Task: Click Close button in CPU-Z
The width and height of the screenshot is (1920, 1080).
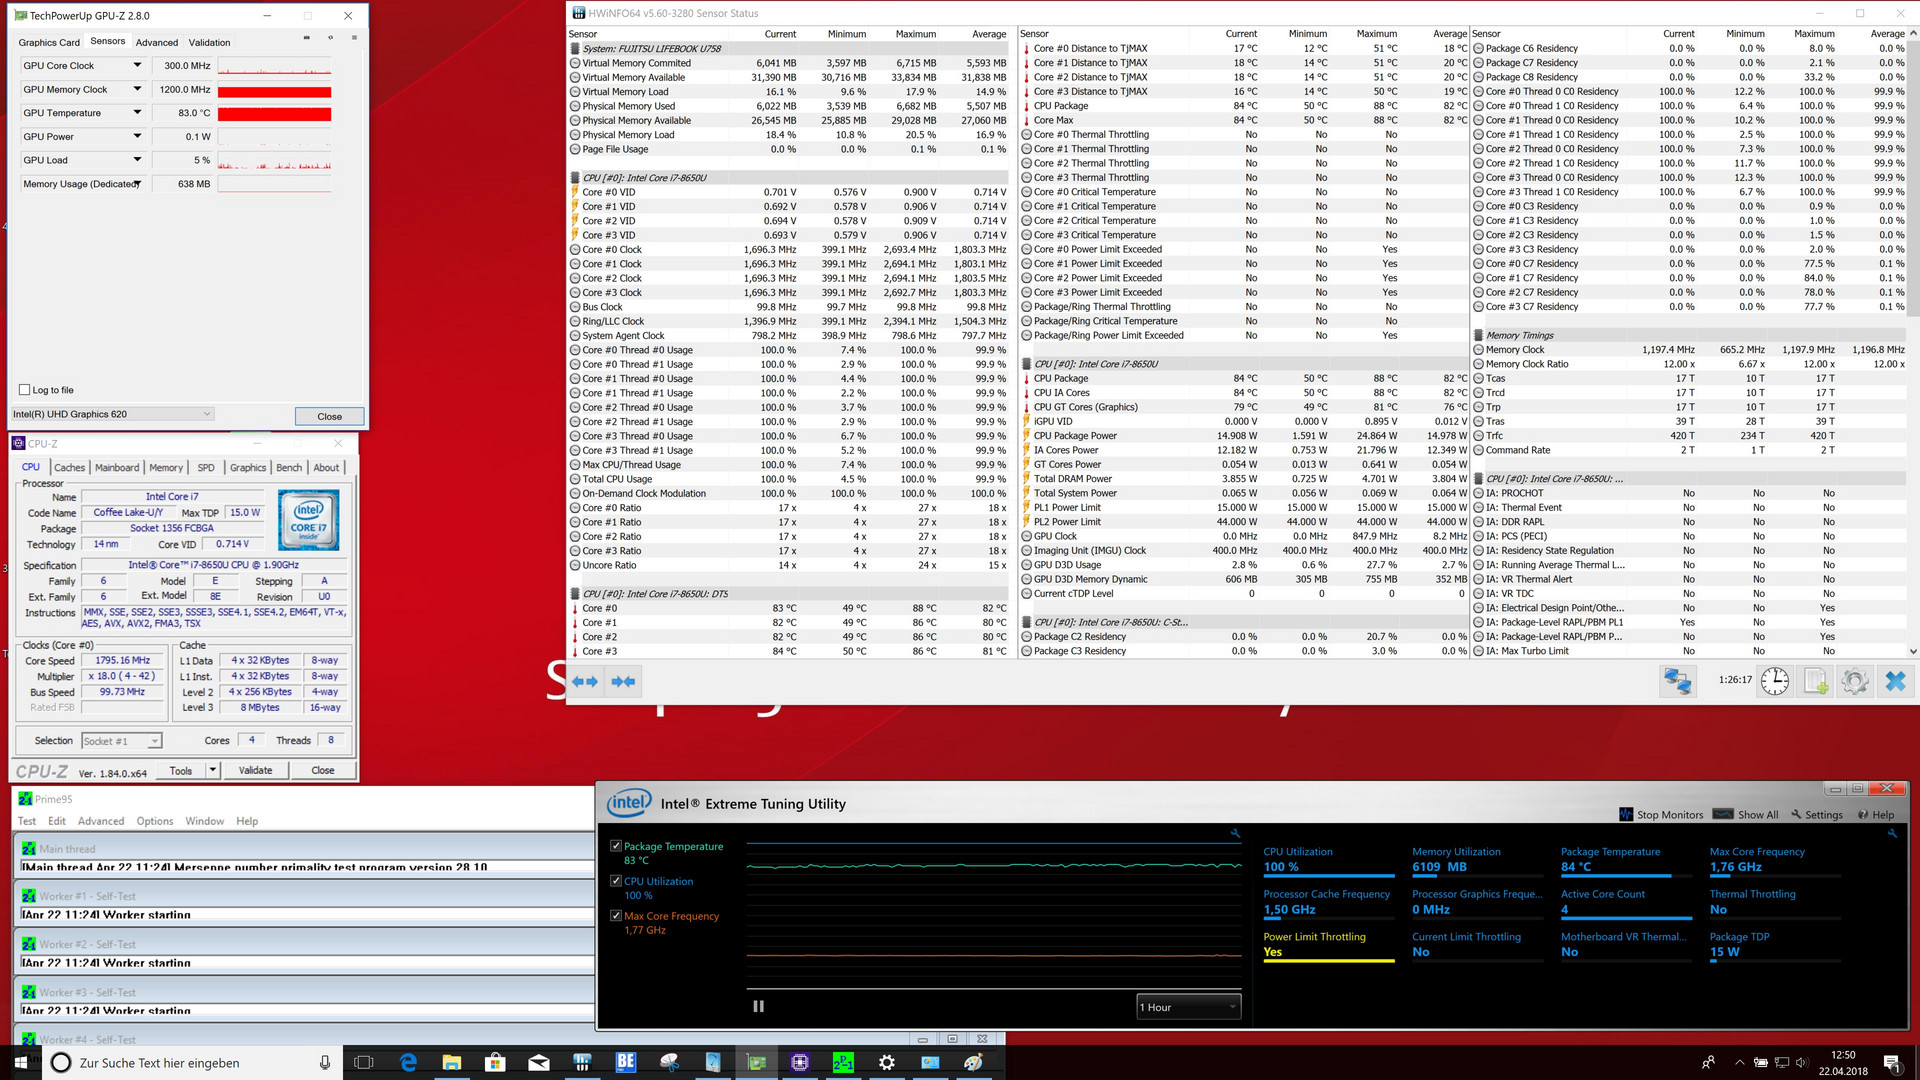Action: [322, 770]
